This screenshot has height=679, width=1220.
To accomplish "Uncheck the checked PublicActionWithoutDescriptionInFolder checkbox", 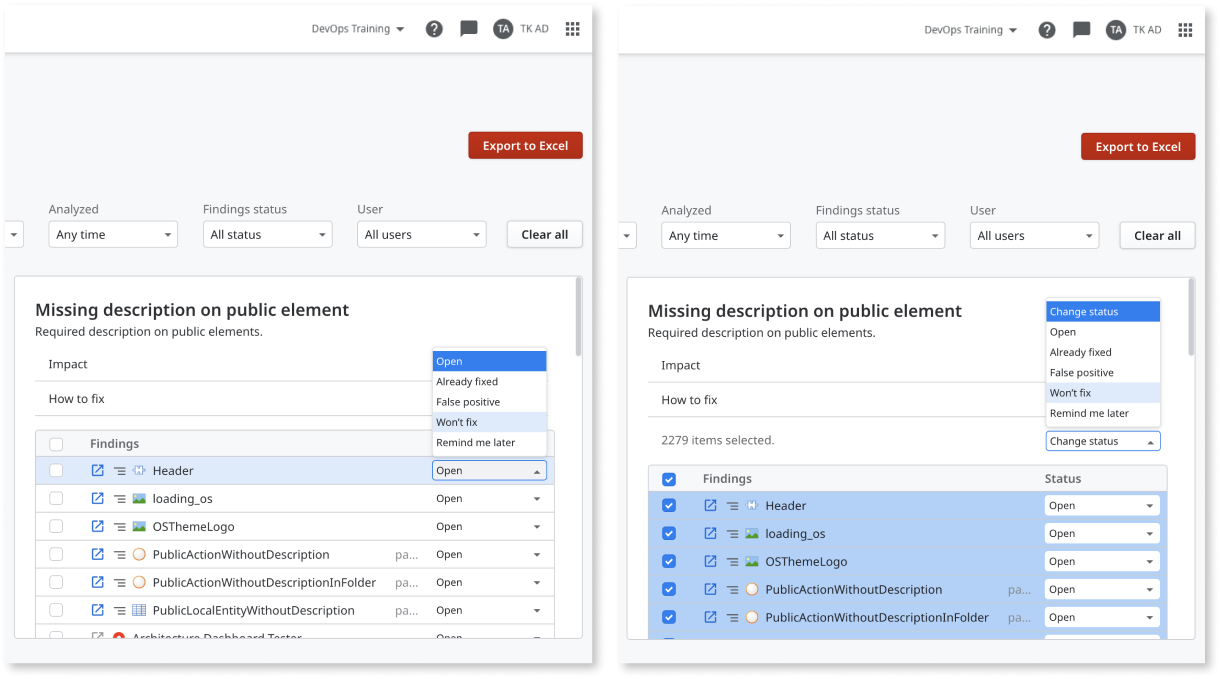I will click(x=669, y=617).
